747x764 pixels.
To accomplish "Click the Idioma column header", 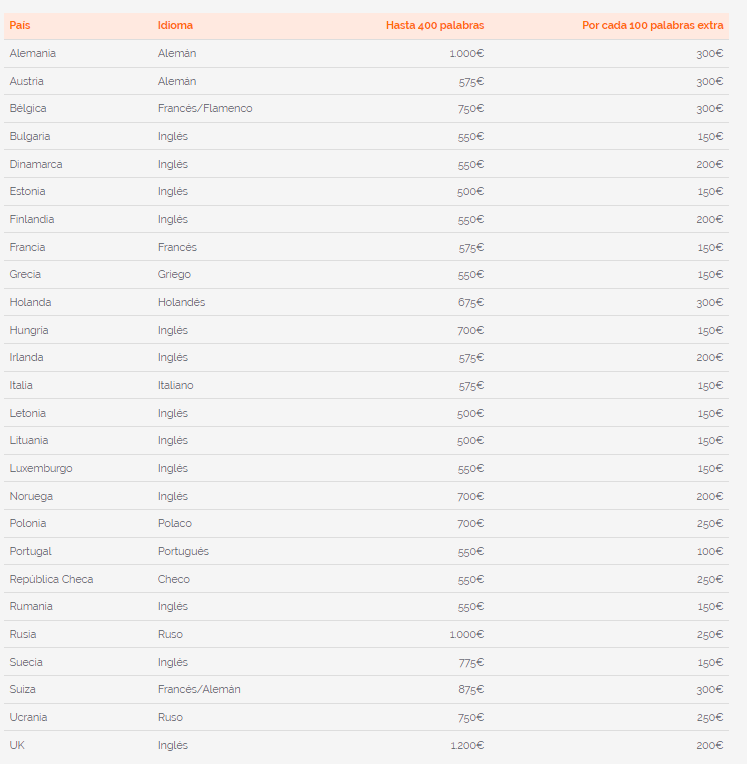I will pyautogui.click(x=175, y=25).
